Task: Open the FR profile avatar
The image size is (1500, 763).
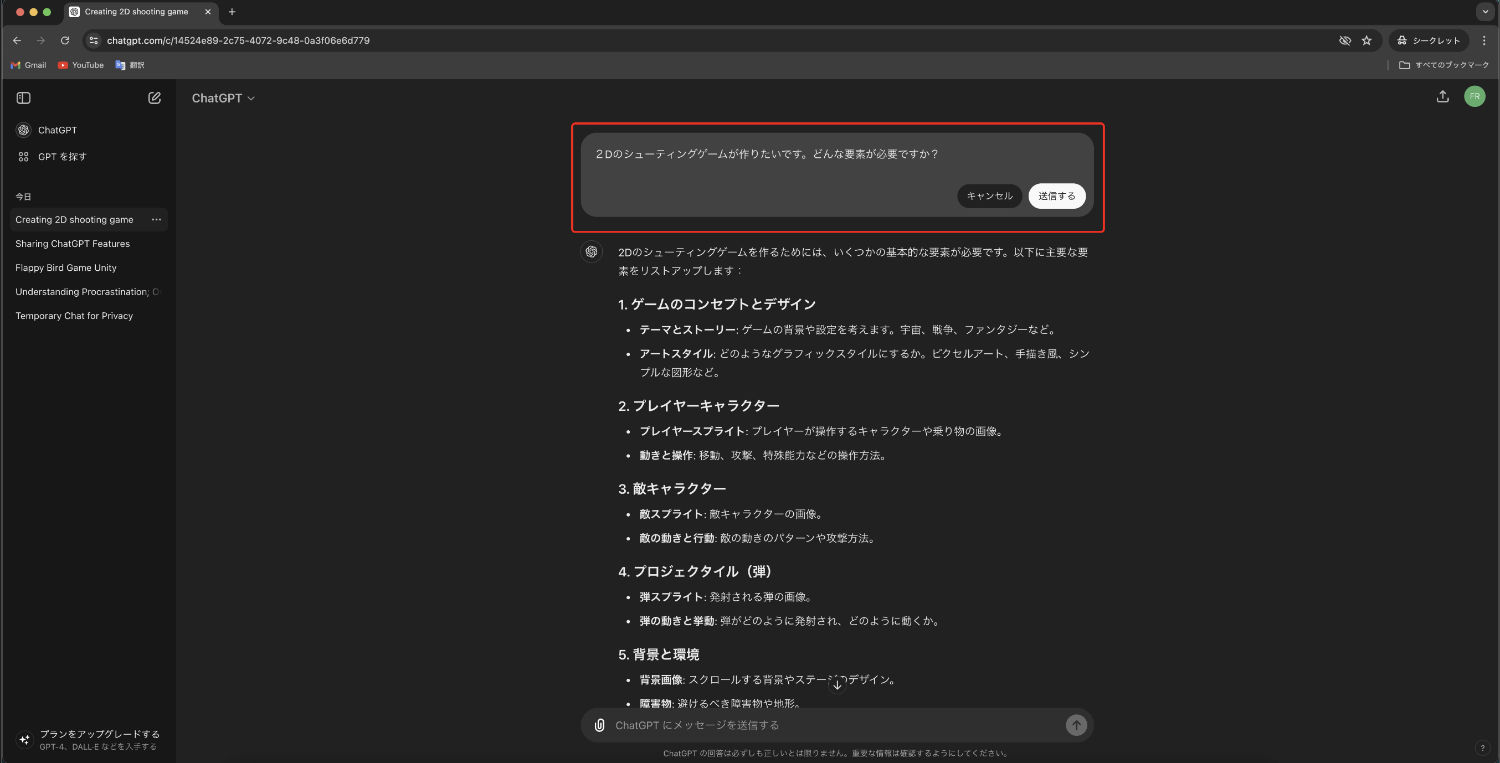Action: pos(1474,97)
